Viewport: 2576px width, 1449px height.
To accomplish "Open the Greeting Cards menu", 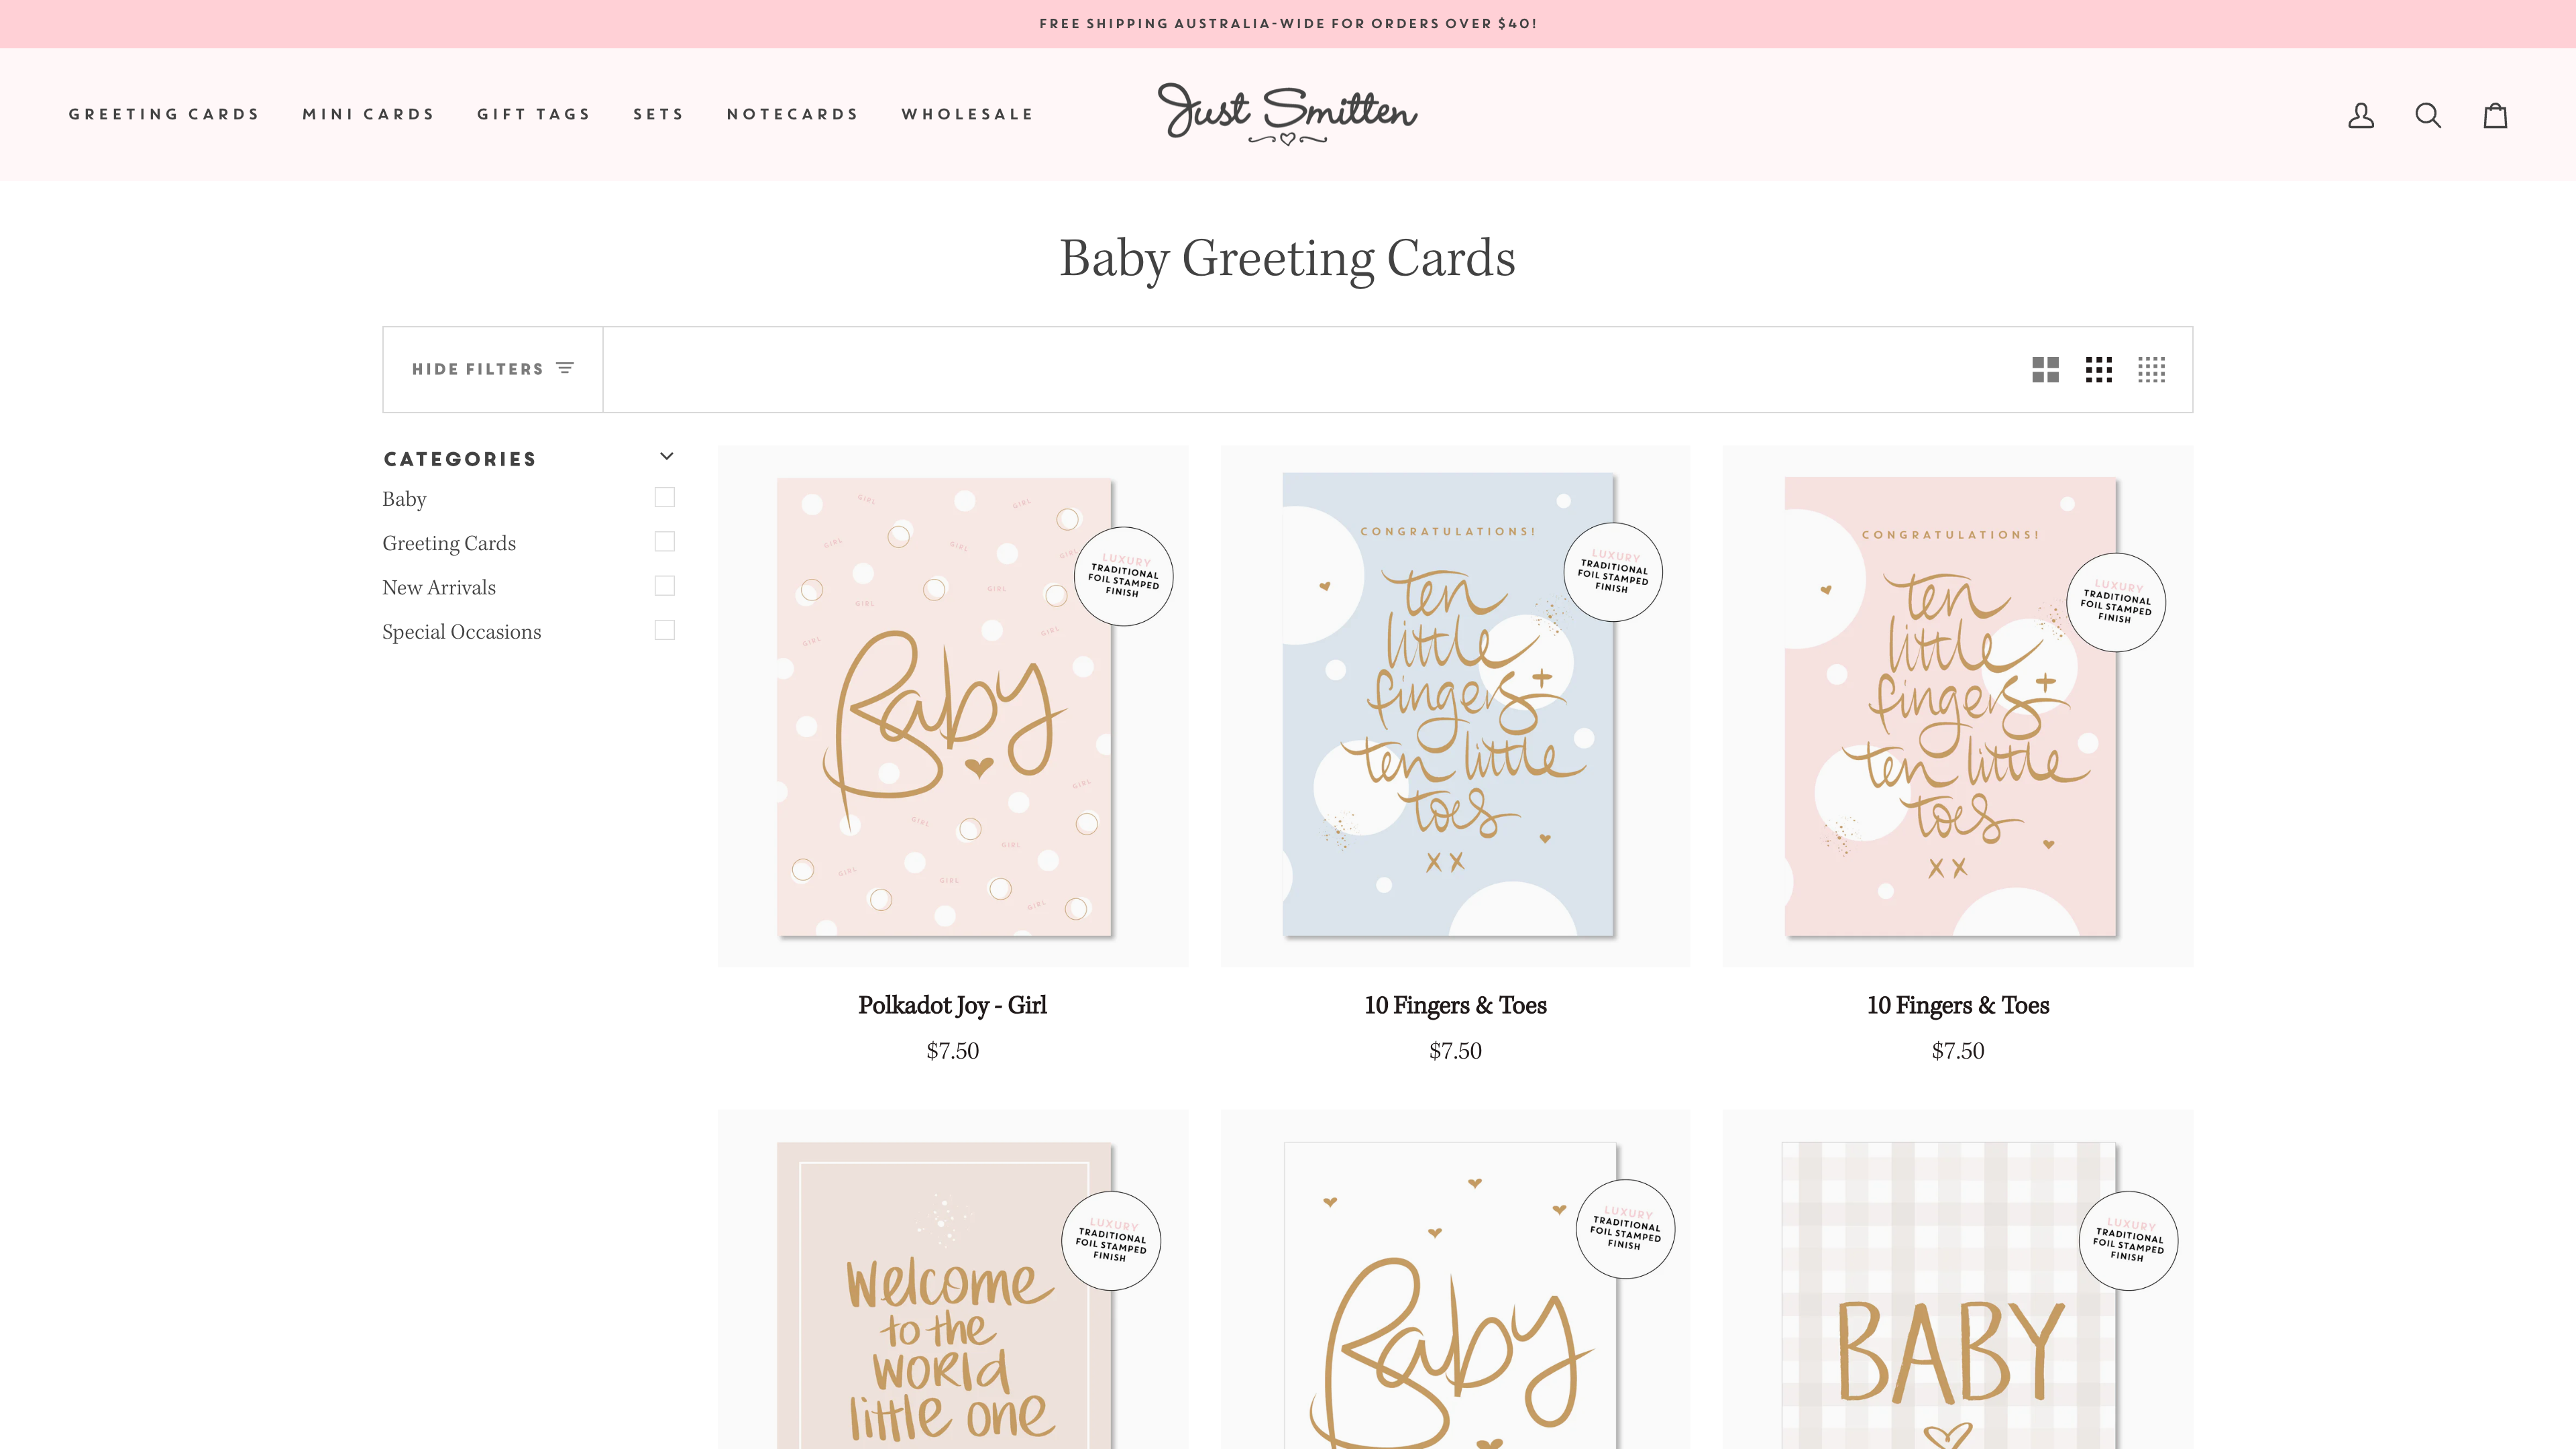I will [x=164, y=114].
